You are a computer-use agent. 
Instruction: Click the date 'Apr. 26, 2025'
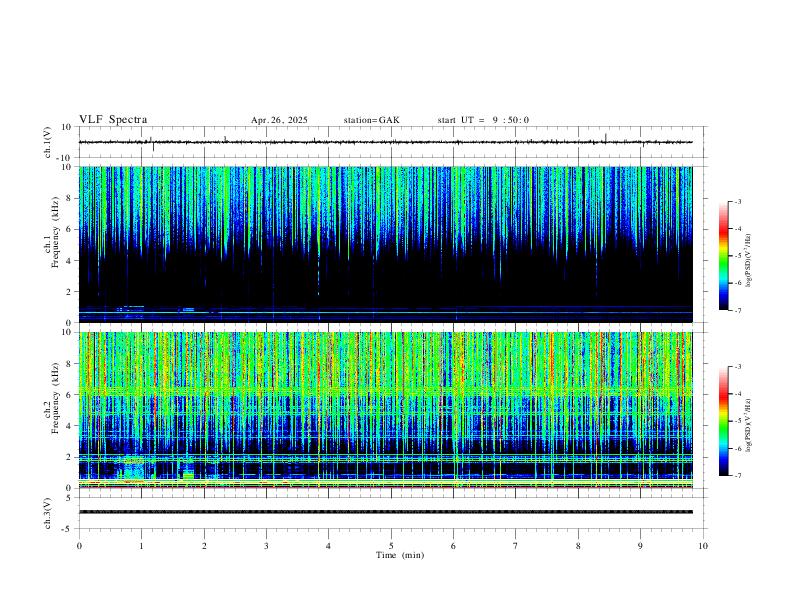pyautogui.click(x=279, y=120)
